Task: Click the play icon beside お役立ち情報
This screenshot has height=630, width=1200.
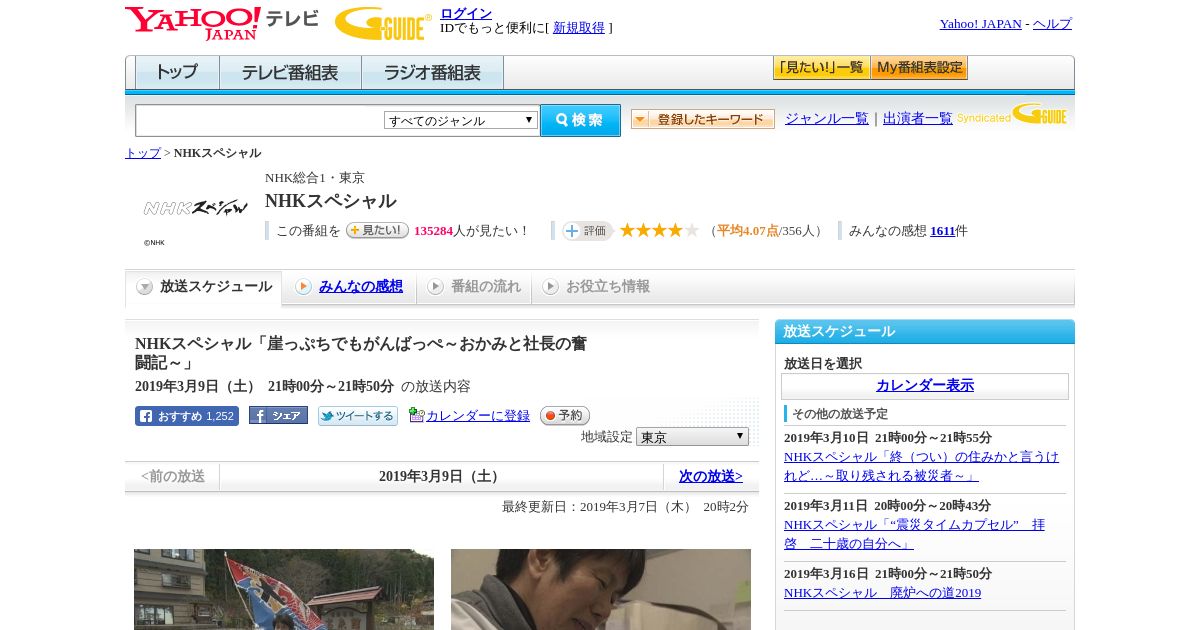Action: coord(550,287)
